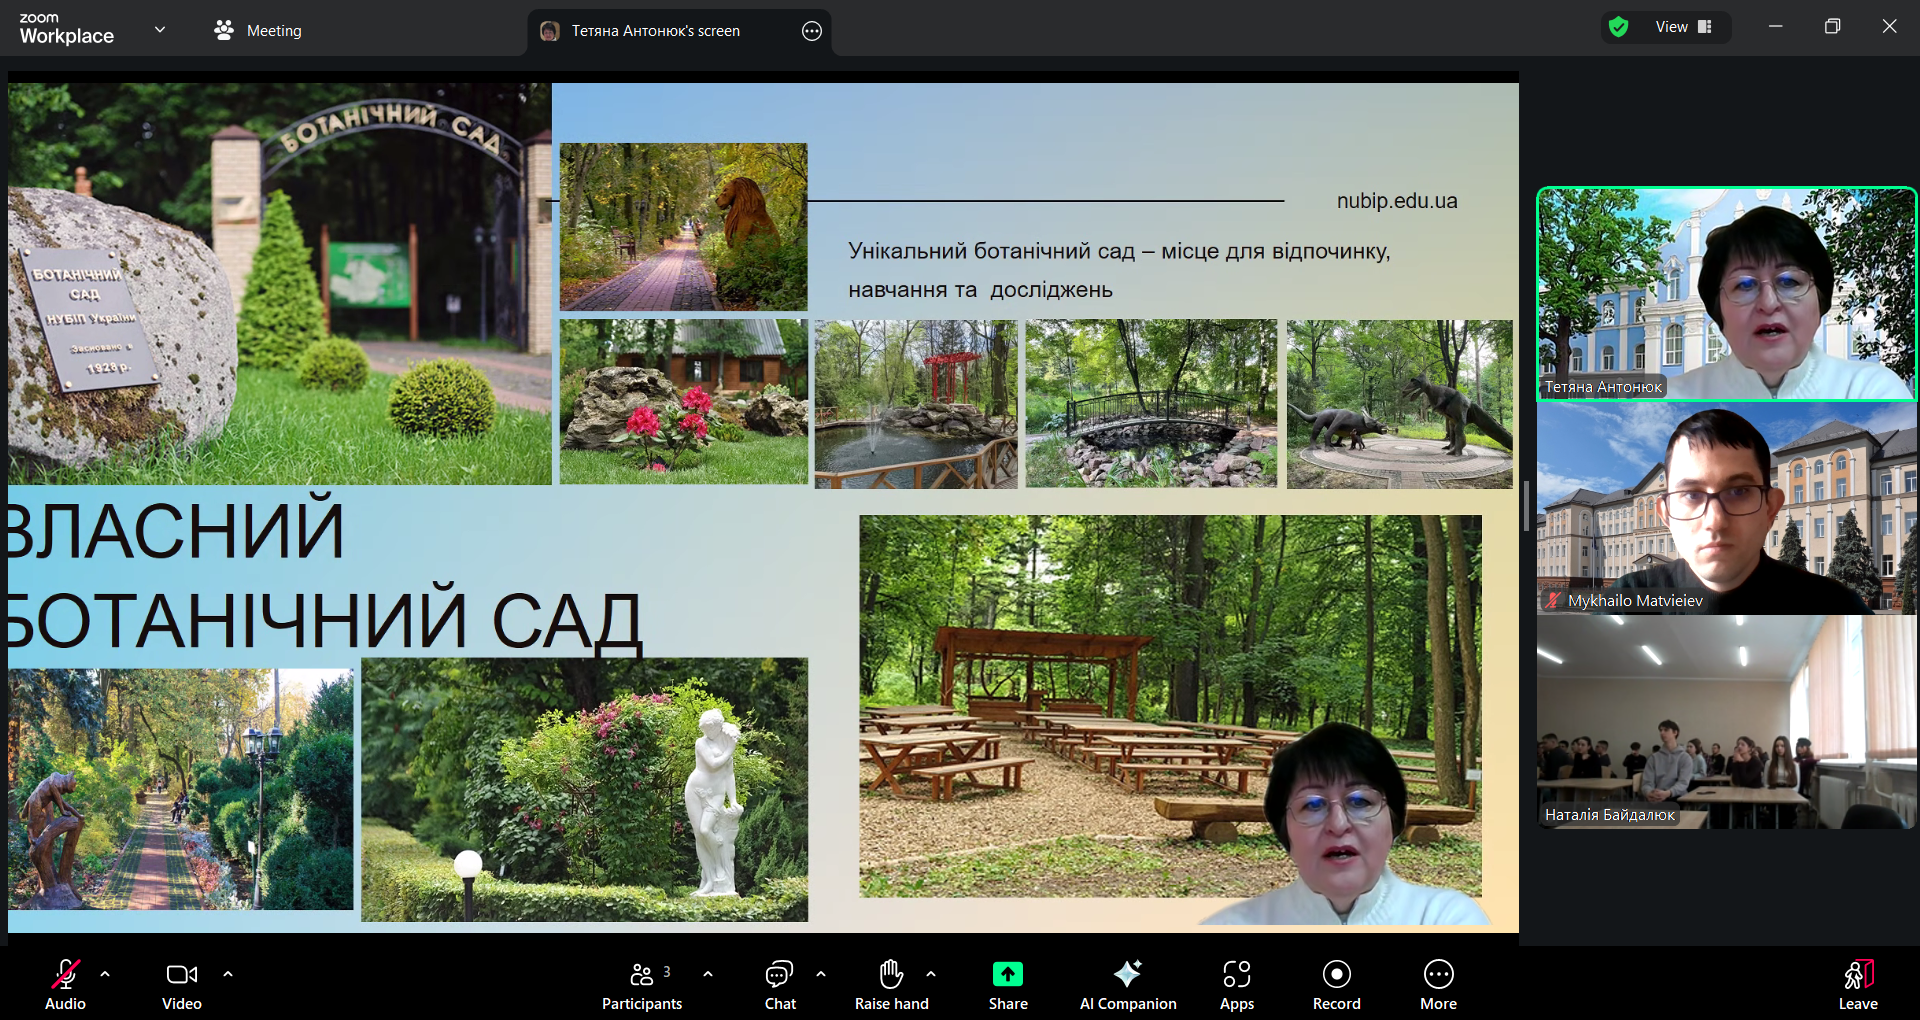Leave the meeting
This screenshot has height=1020, width=1920.
[x=1857, y=985]
